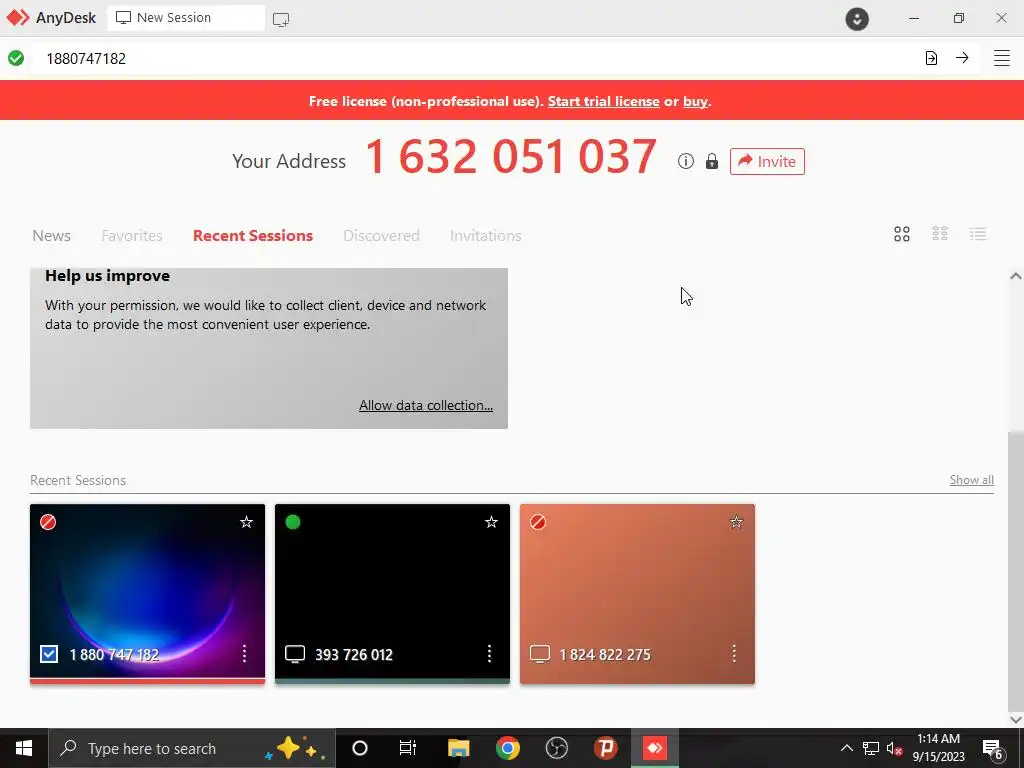Click the buy link in red banner
The image size is (1024, 768).
coord(695,101)
